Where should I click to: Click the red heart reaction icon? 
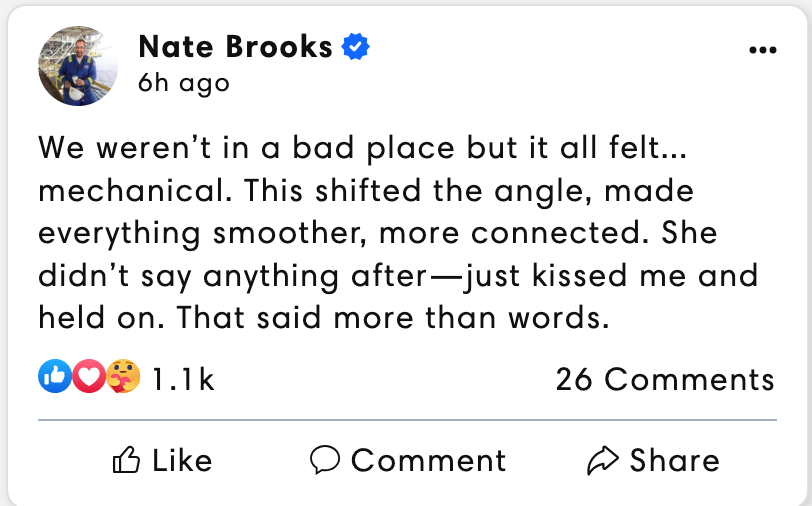[89, 378]
